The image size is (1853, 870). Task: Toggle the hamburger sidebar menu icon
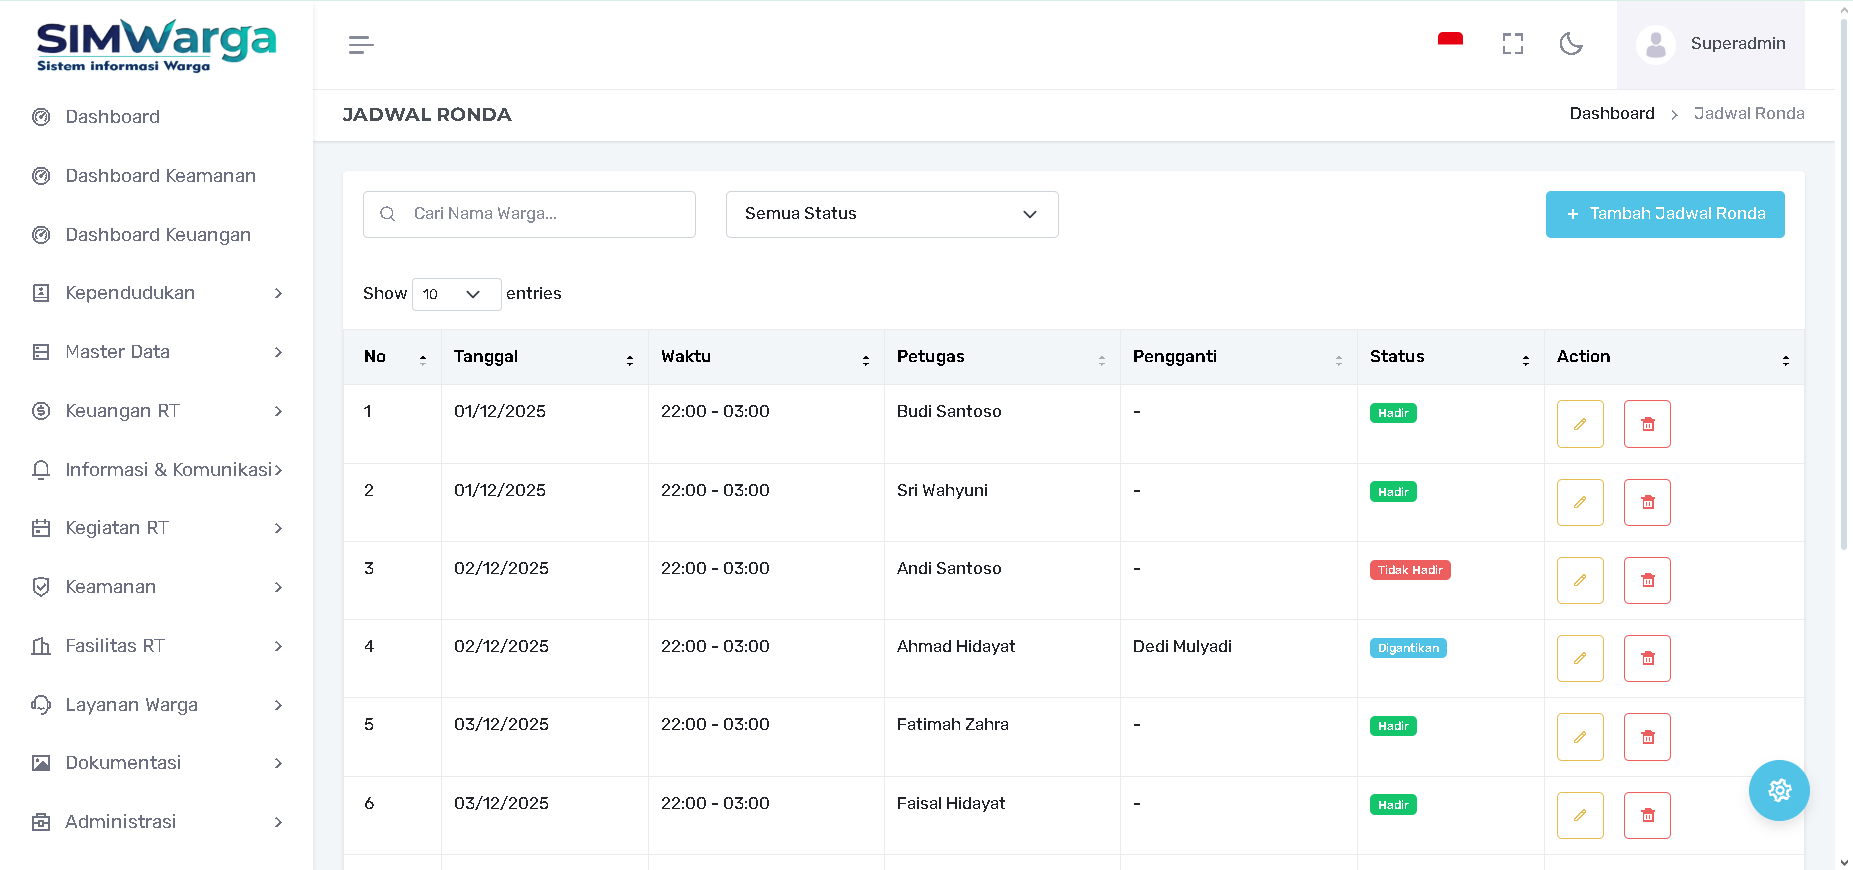pos(361,45)
